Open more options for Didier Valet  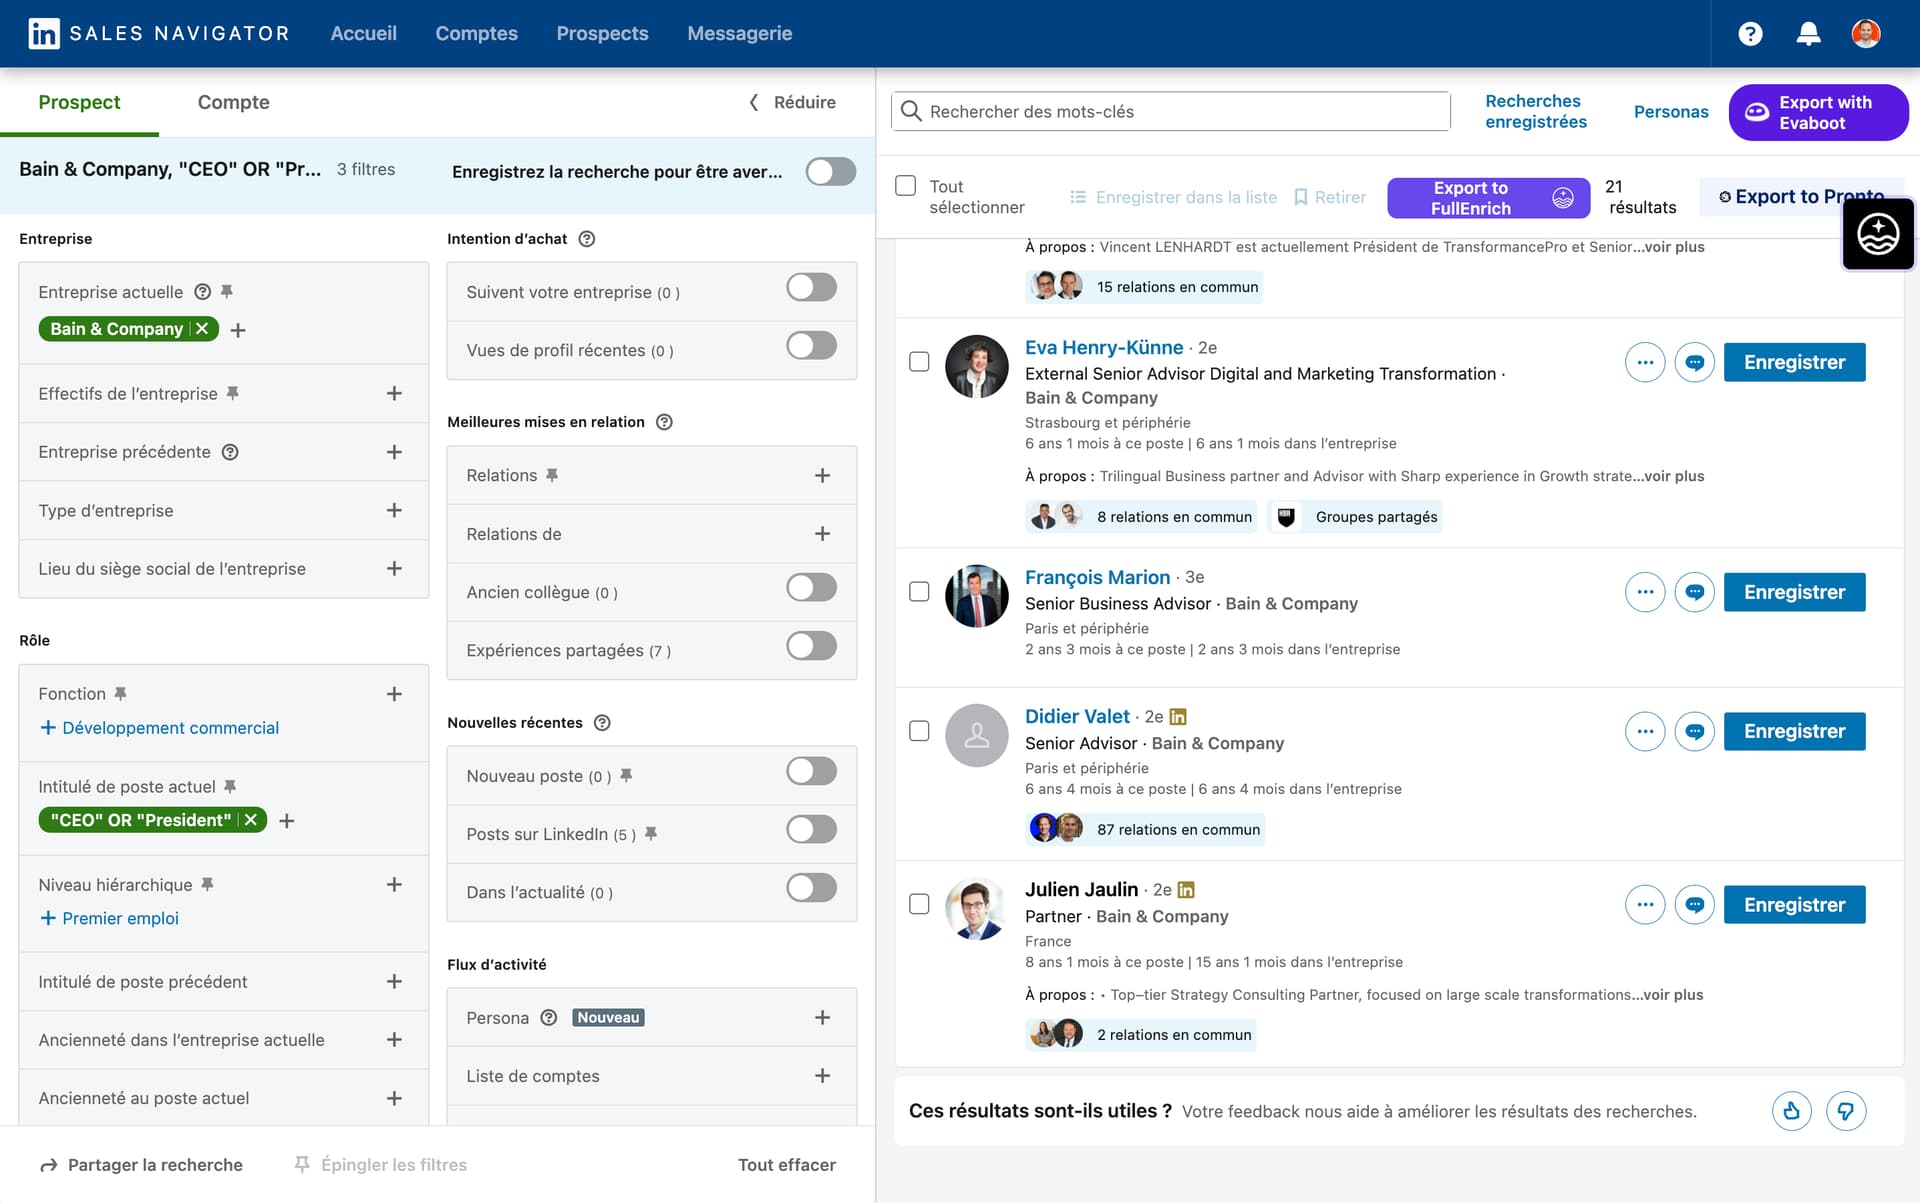pyautogui.click(x=1645, y=731)
